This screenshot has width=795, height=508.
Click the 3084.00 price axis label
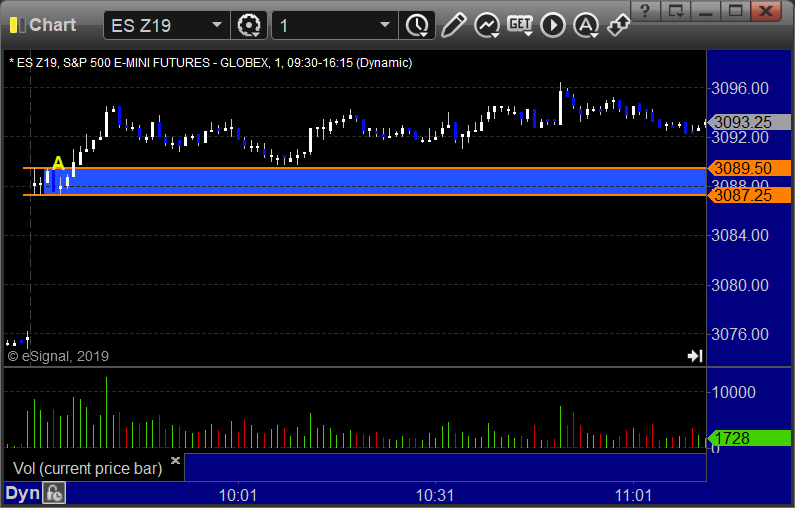[740, 235]
